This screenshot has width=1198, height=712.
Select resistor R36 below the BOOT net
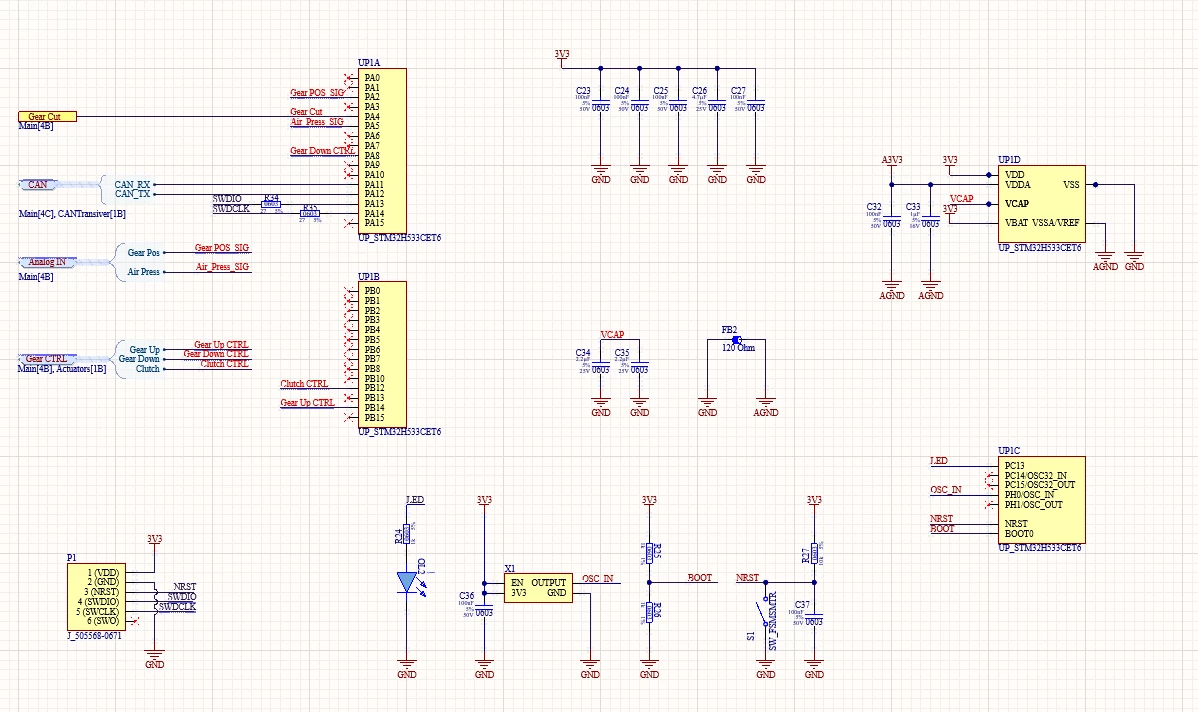click(x=649, y=612)
